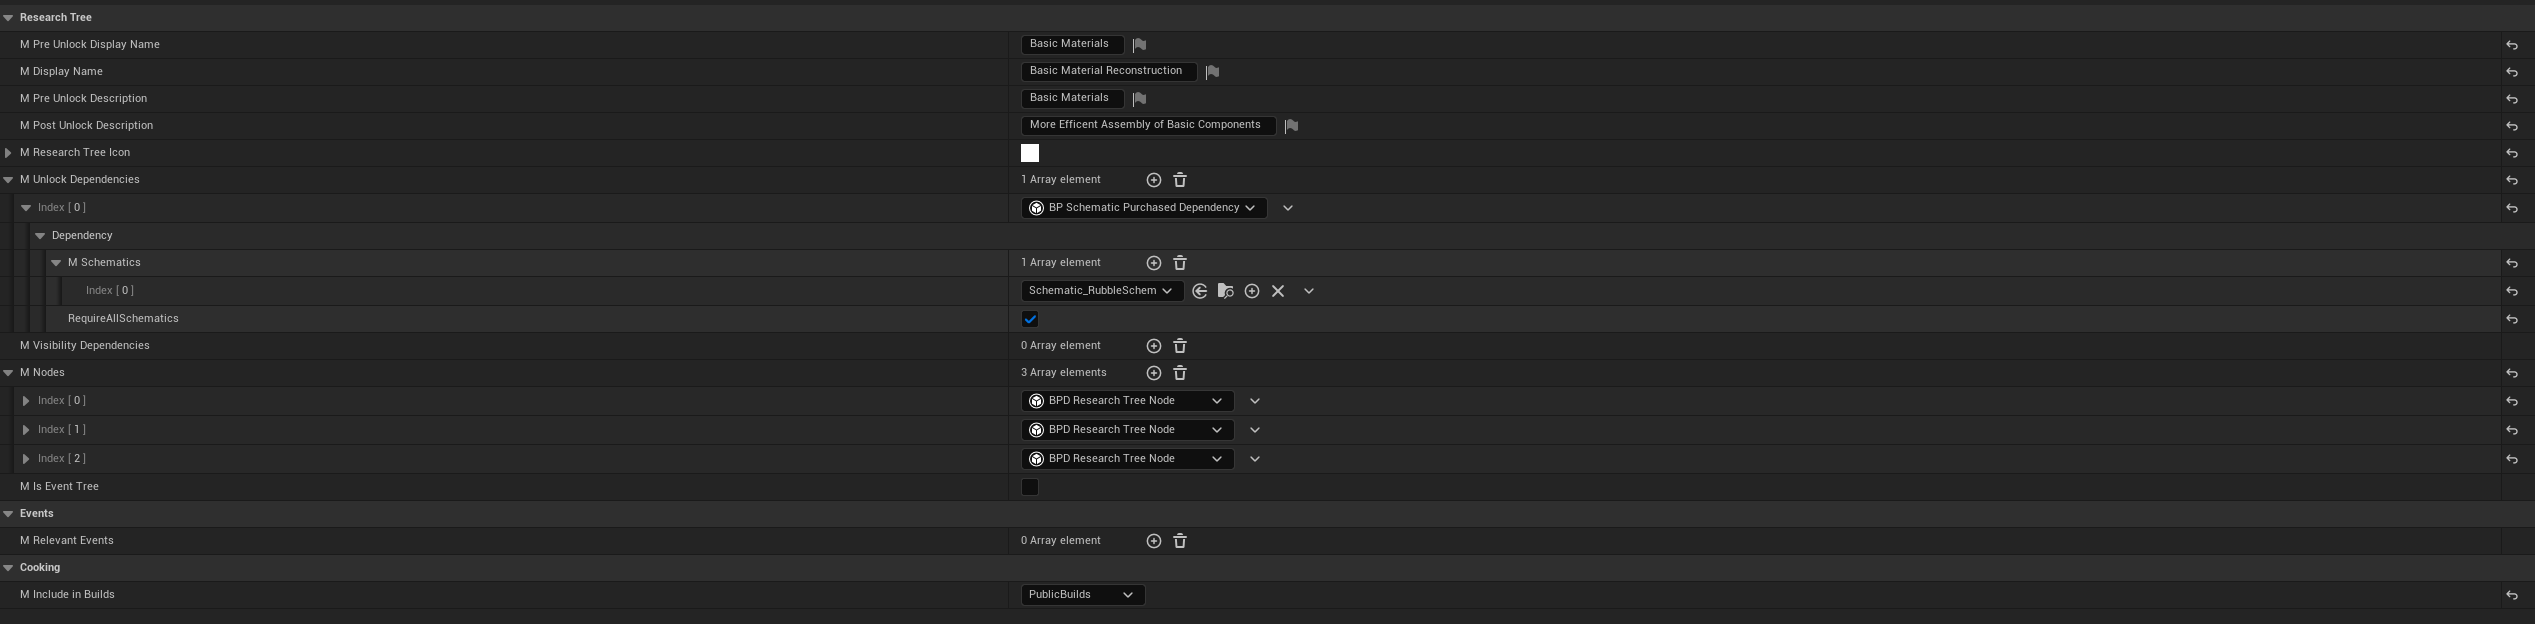Screen dimensions: 2535x624
Task: Open BPD Research Tree Node dropdown for Index 0
Action: point(1127,401)
